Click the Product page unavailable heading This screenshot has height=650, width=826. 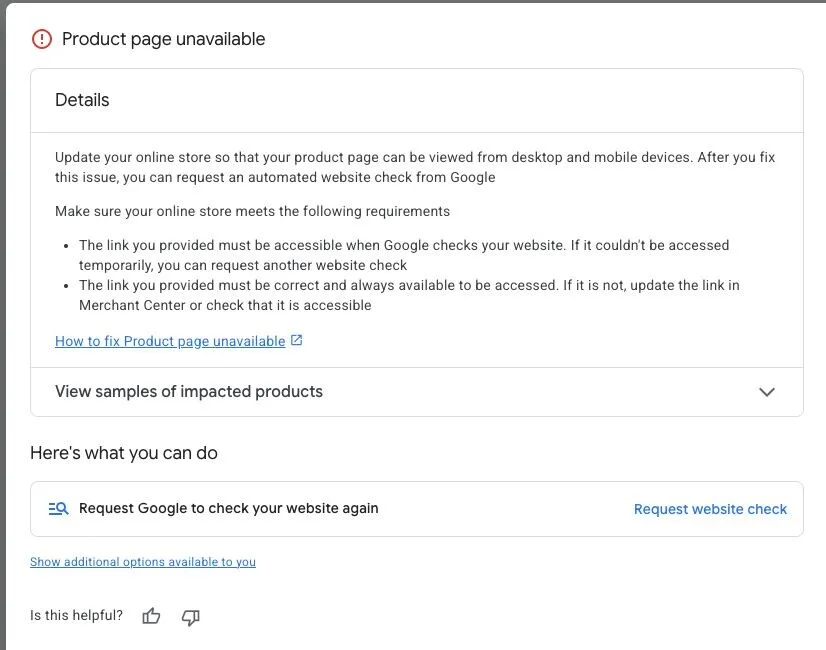pyautogui.click(x=163, y=39)
